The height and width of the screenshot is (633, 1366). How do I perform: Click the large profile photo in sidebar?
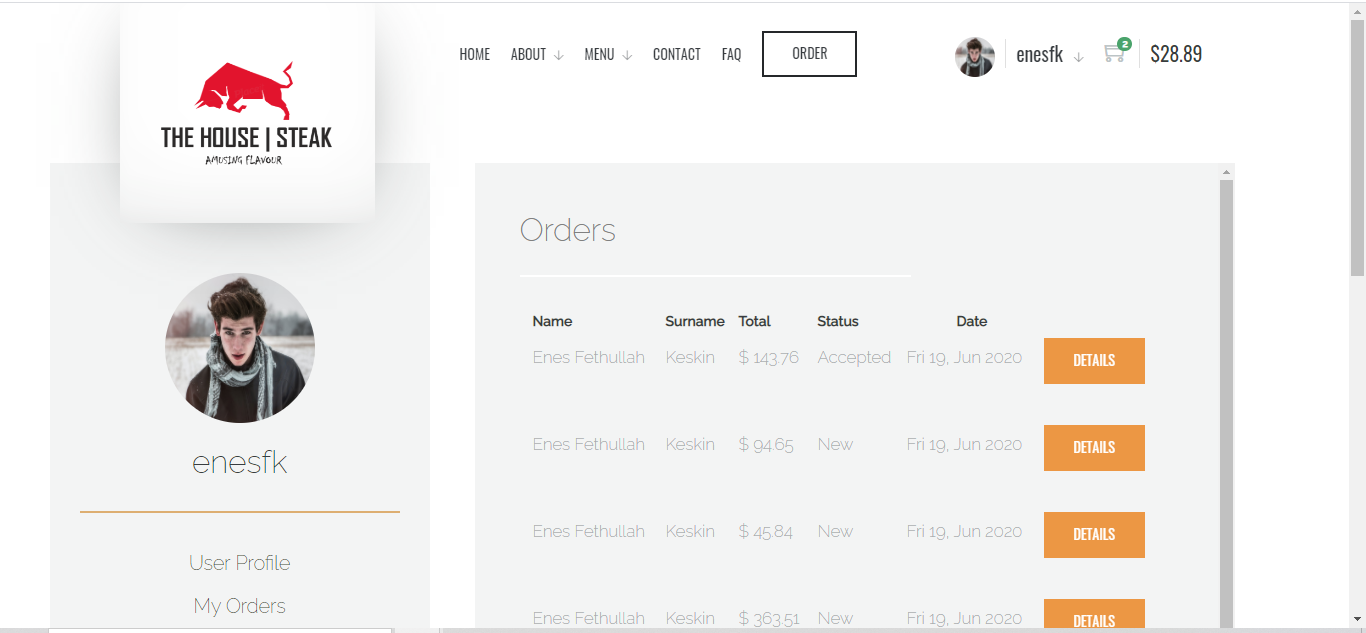pos(240,348)
